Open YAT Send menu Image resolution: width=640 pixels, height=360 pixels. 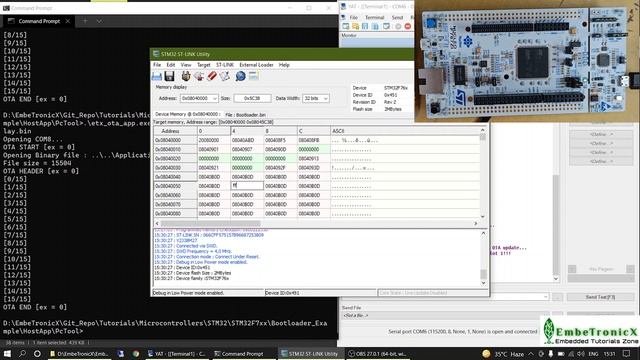397,18
